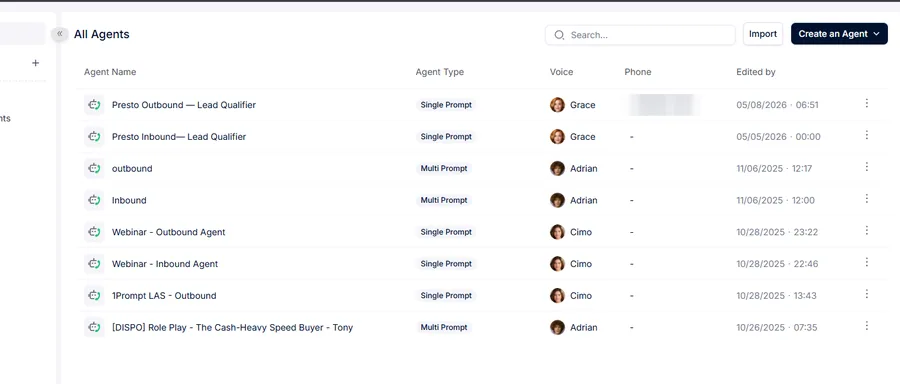Open the Presto Inbound— Lead Qualifier agent
The image size is (900, 384).
pyautogui.click(x=179, y=137)
